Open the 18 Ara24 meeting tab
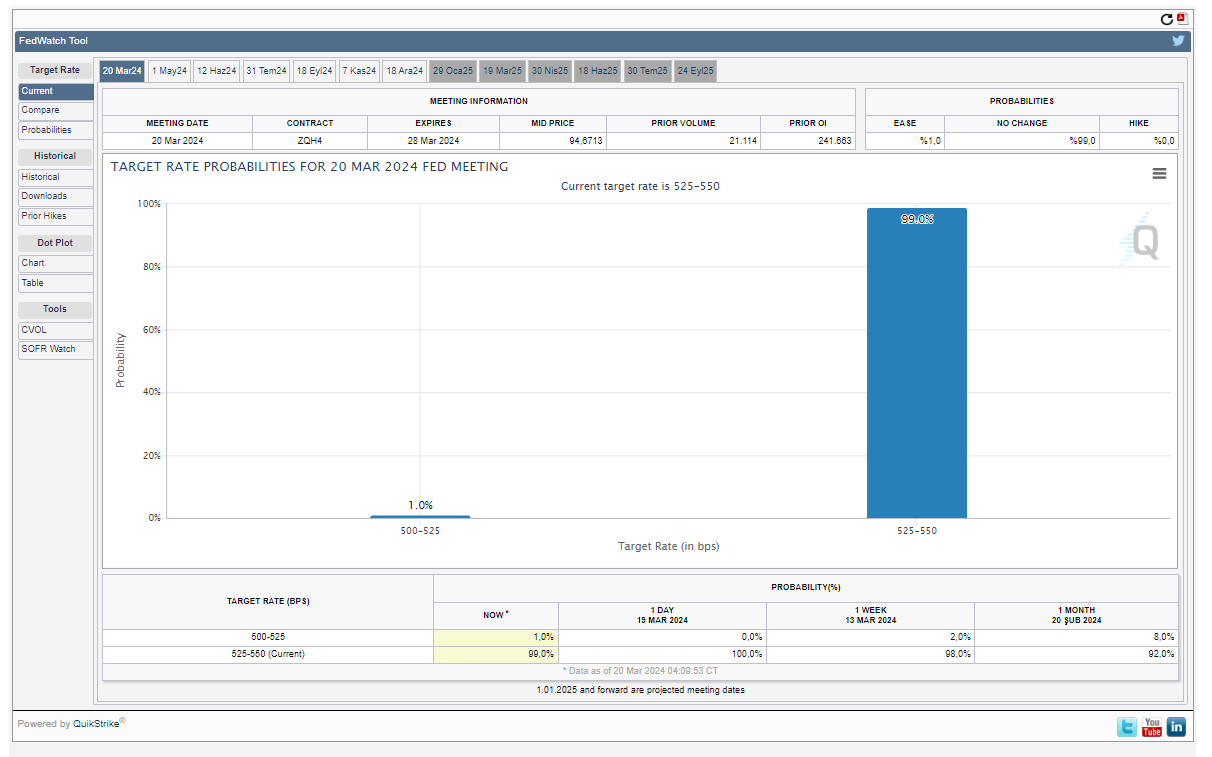This screenshot has width=1212, height=757. (404, 71)
